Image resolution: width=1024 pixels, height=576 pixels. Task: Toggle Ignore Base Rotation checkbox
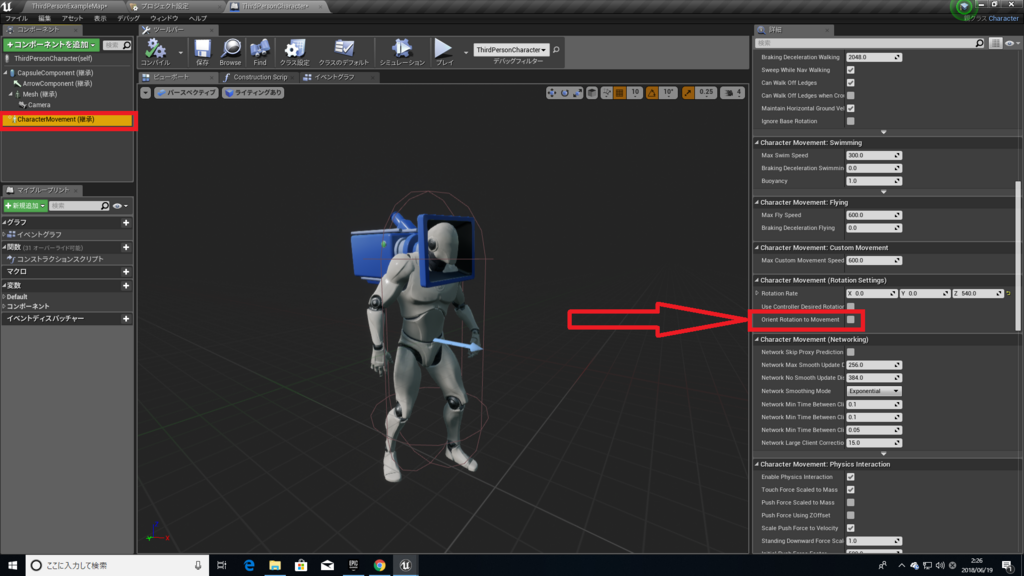tap(850, 121)
